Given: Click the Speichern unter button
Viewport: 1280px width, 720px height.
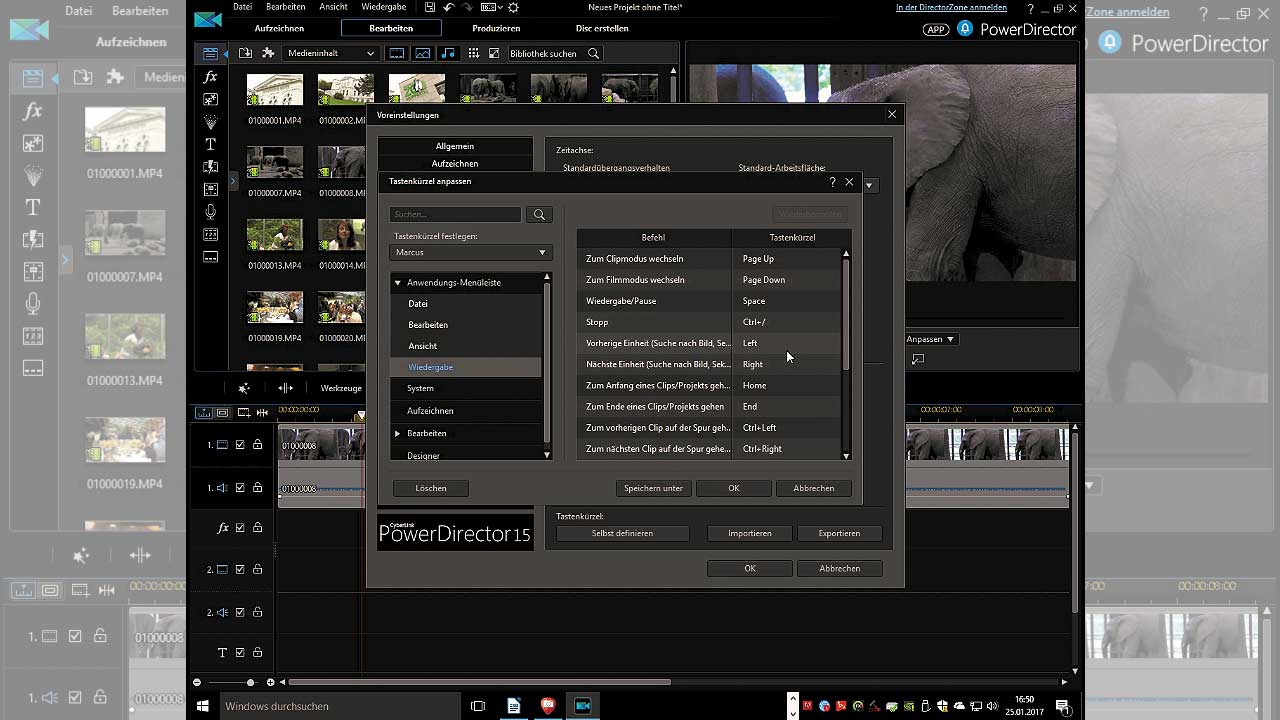Looking at the screenshot, I should click(x=653, y=488).
